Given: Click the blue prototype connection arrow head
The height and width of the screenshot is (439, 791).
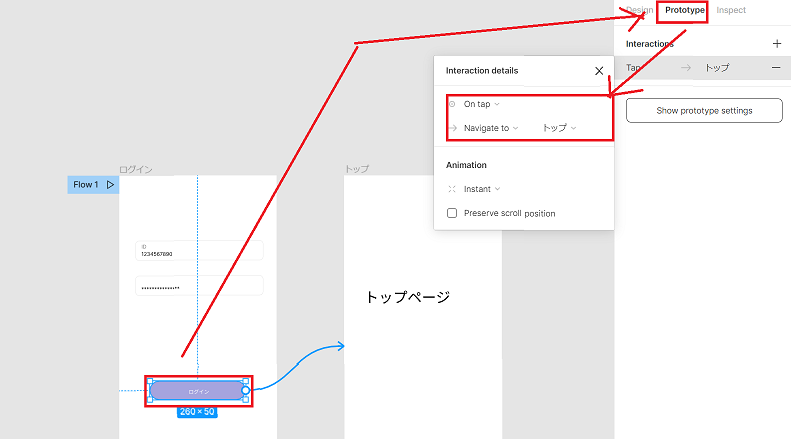Looking at the screenshot, I should pos(341,346).
